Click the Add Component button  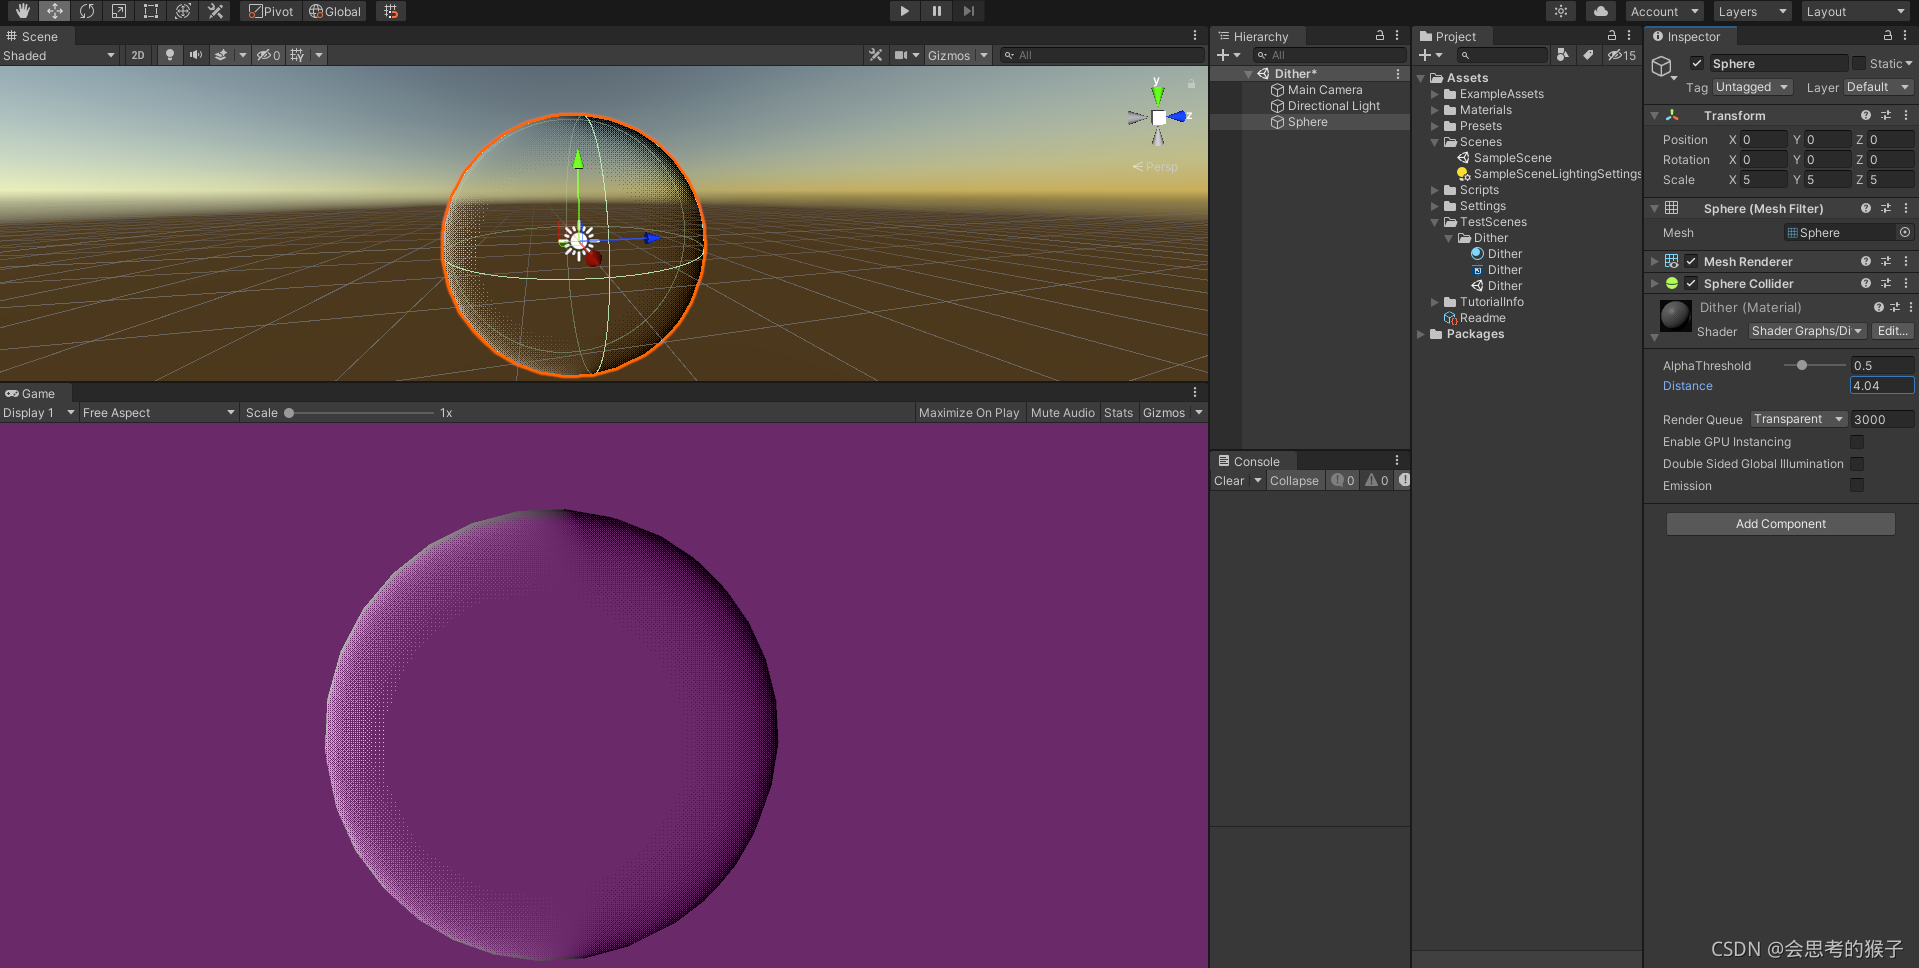click(x=1780, y=523)
